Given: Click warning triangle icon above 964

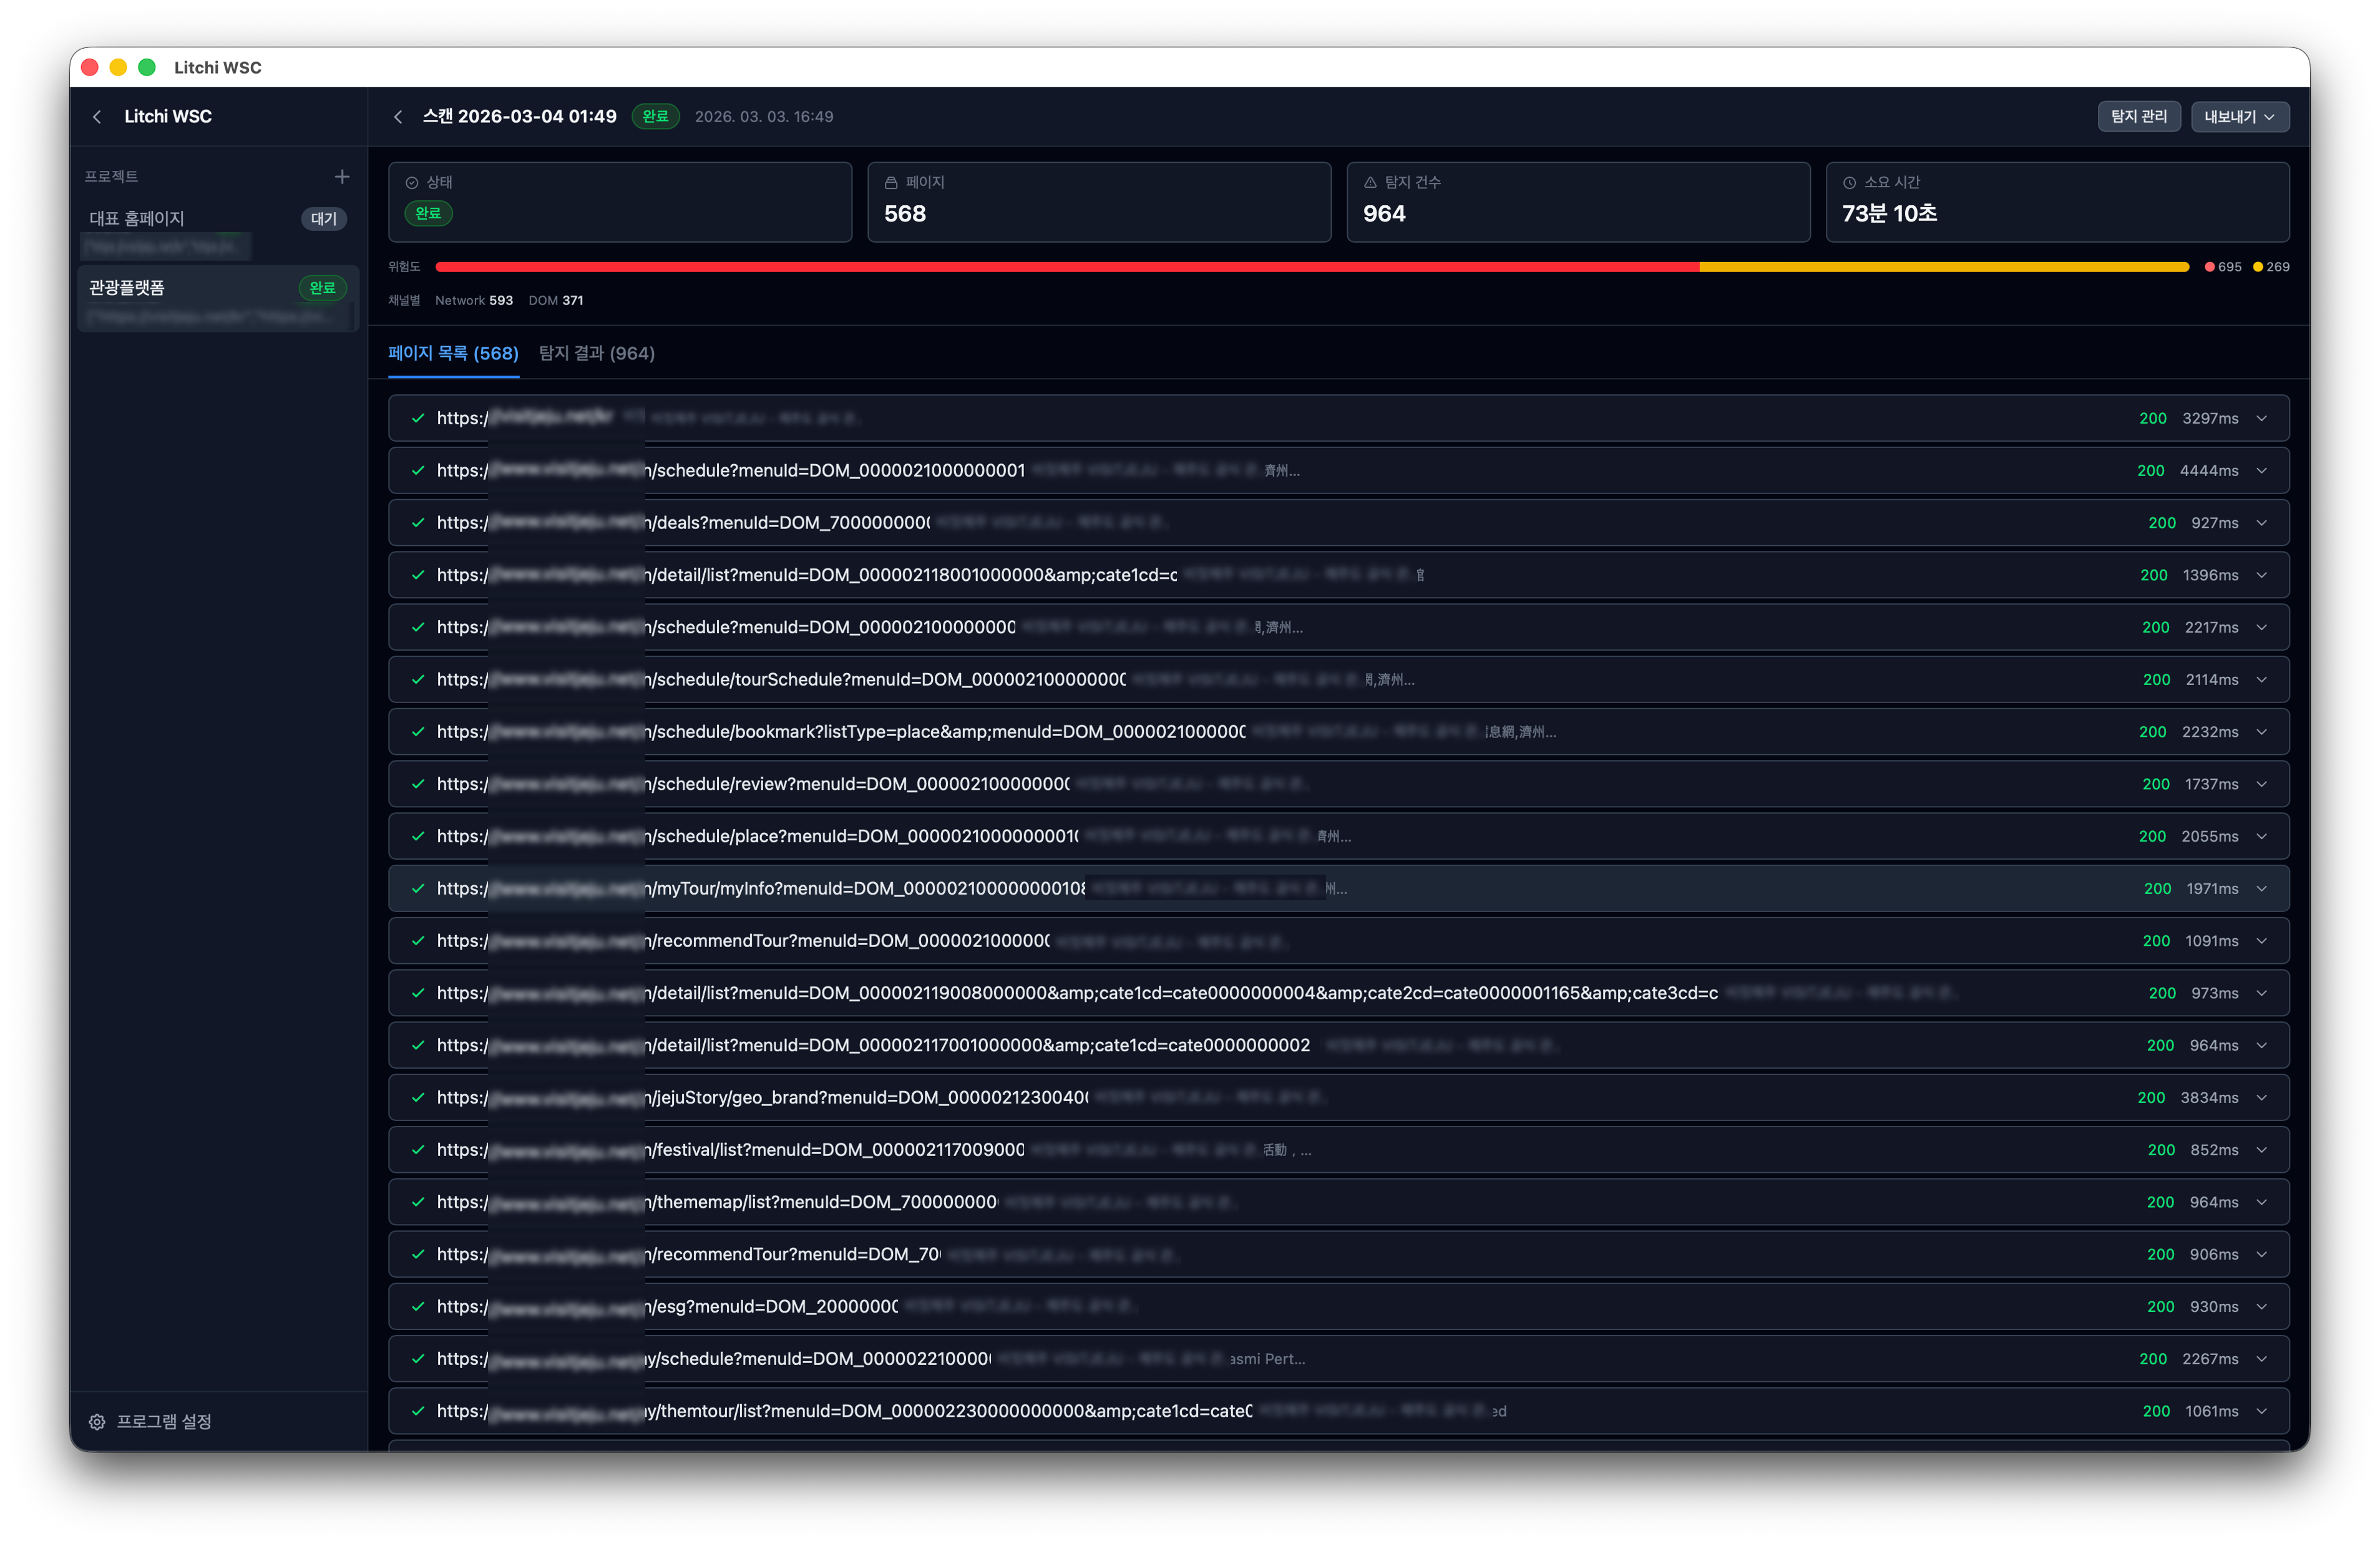Looking at the screenshot, I should [x=1370, y=182].
